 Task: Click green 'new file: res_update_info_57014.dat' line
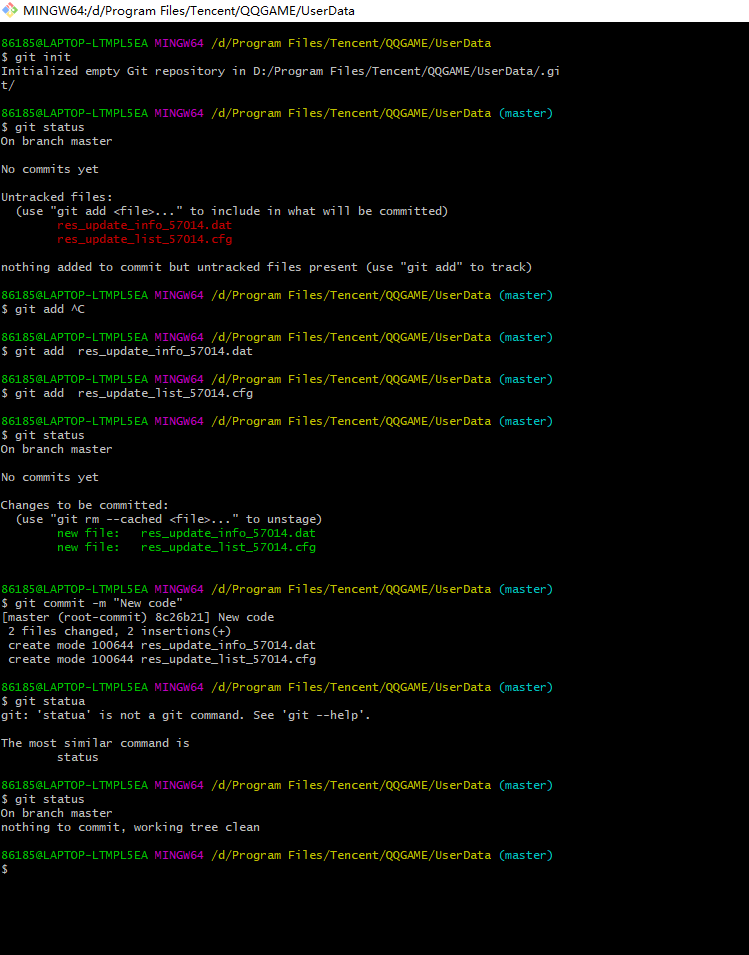[x=186, y=534]
